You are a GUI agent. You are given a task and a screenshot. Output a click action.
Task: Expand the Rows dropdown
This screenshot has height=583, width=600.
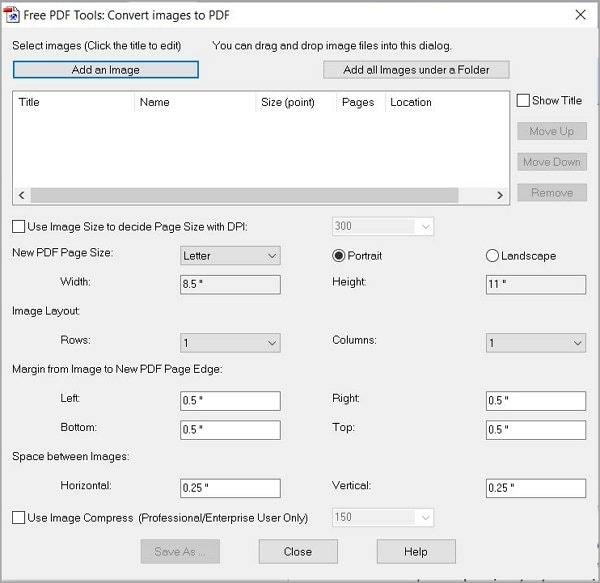coord(230,343)
